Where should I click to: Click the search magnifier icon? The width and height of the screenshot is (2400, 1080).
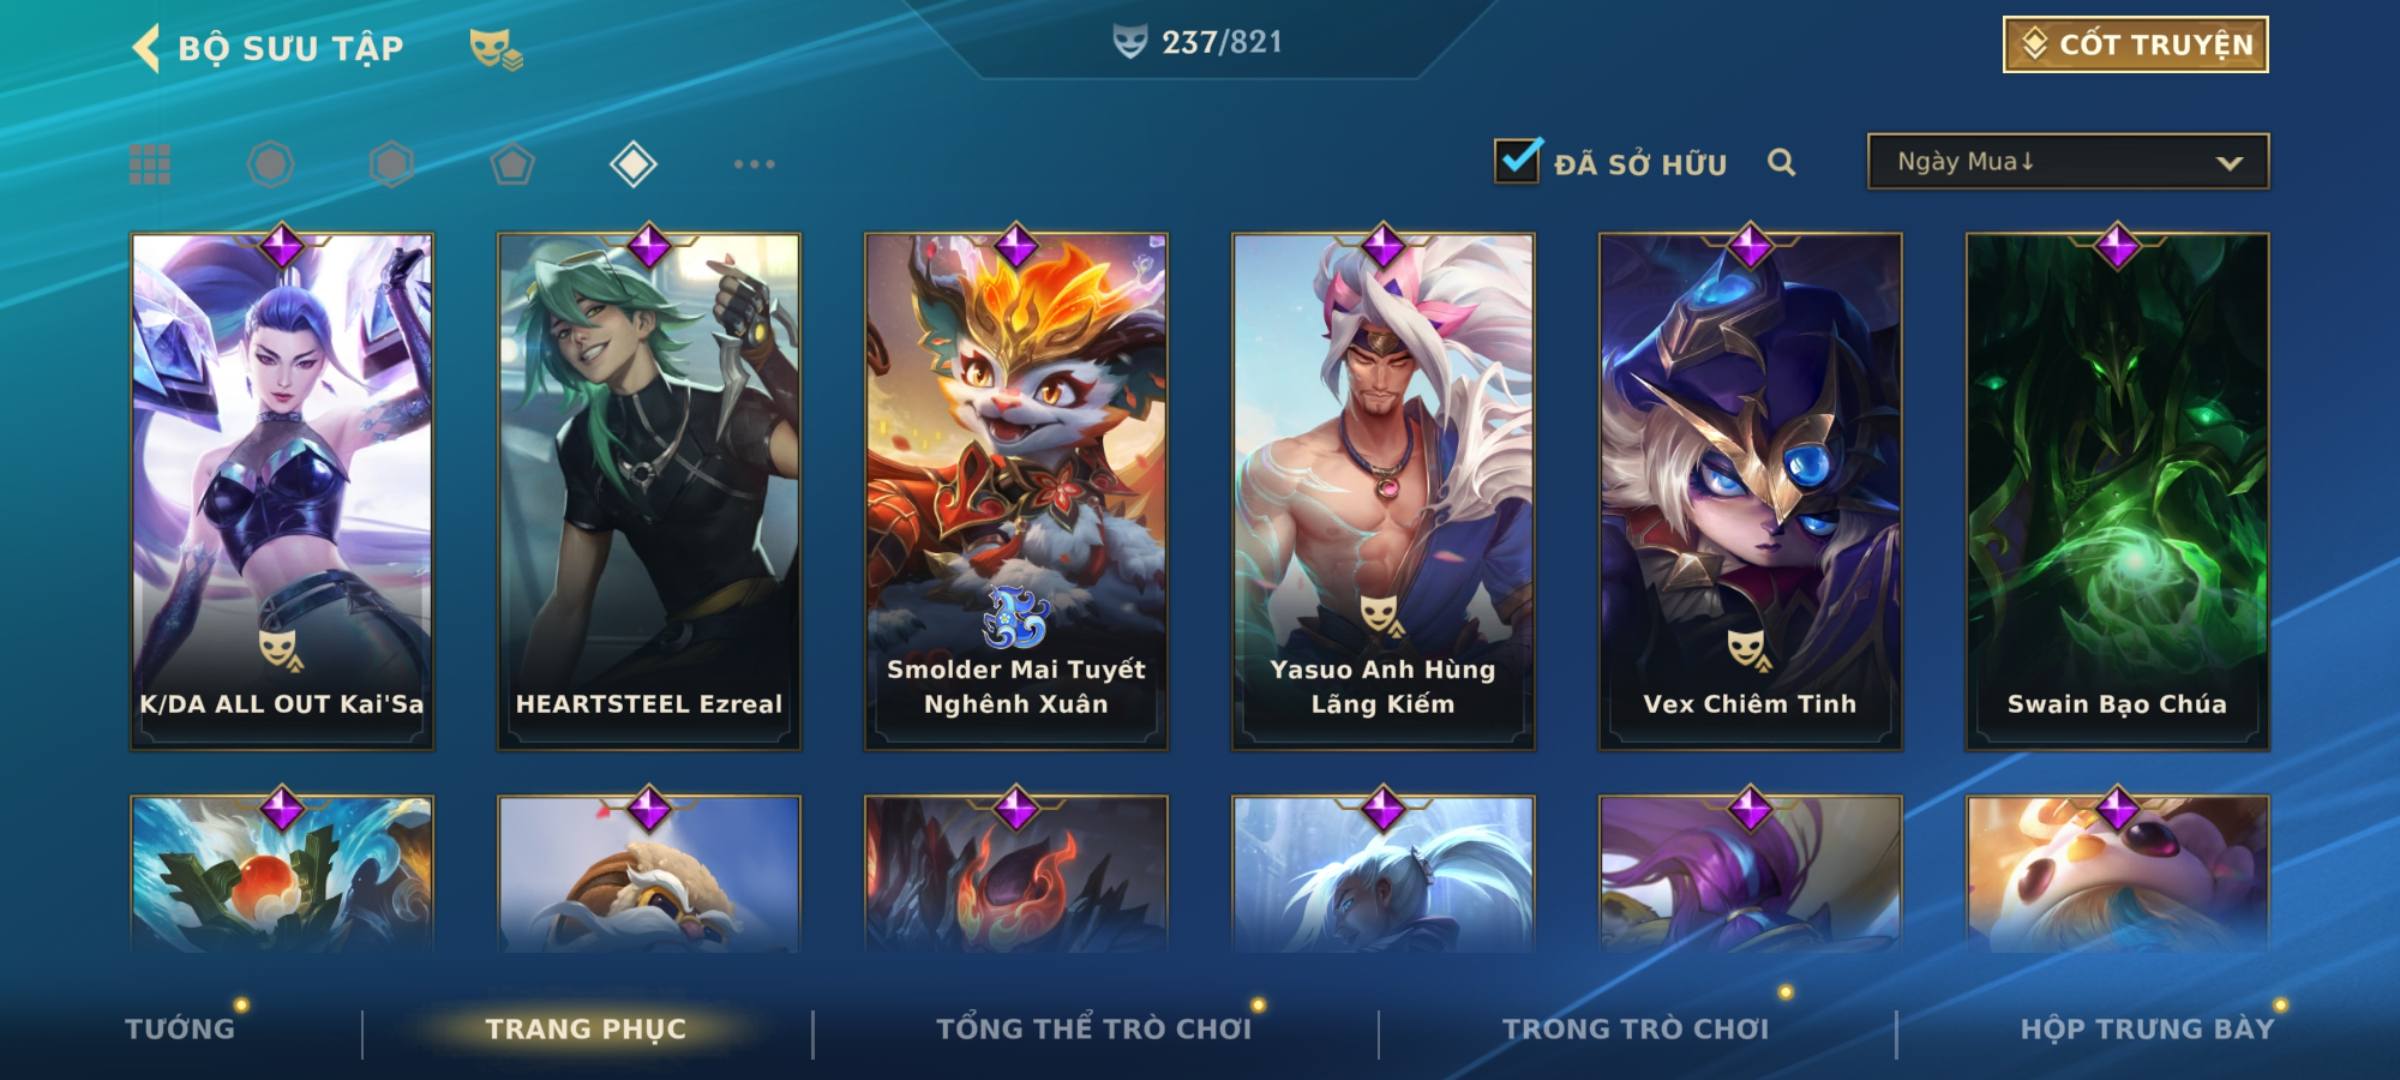1781,162
